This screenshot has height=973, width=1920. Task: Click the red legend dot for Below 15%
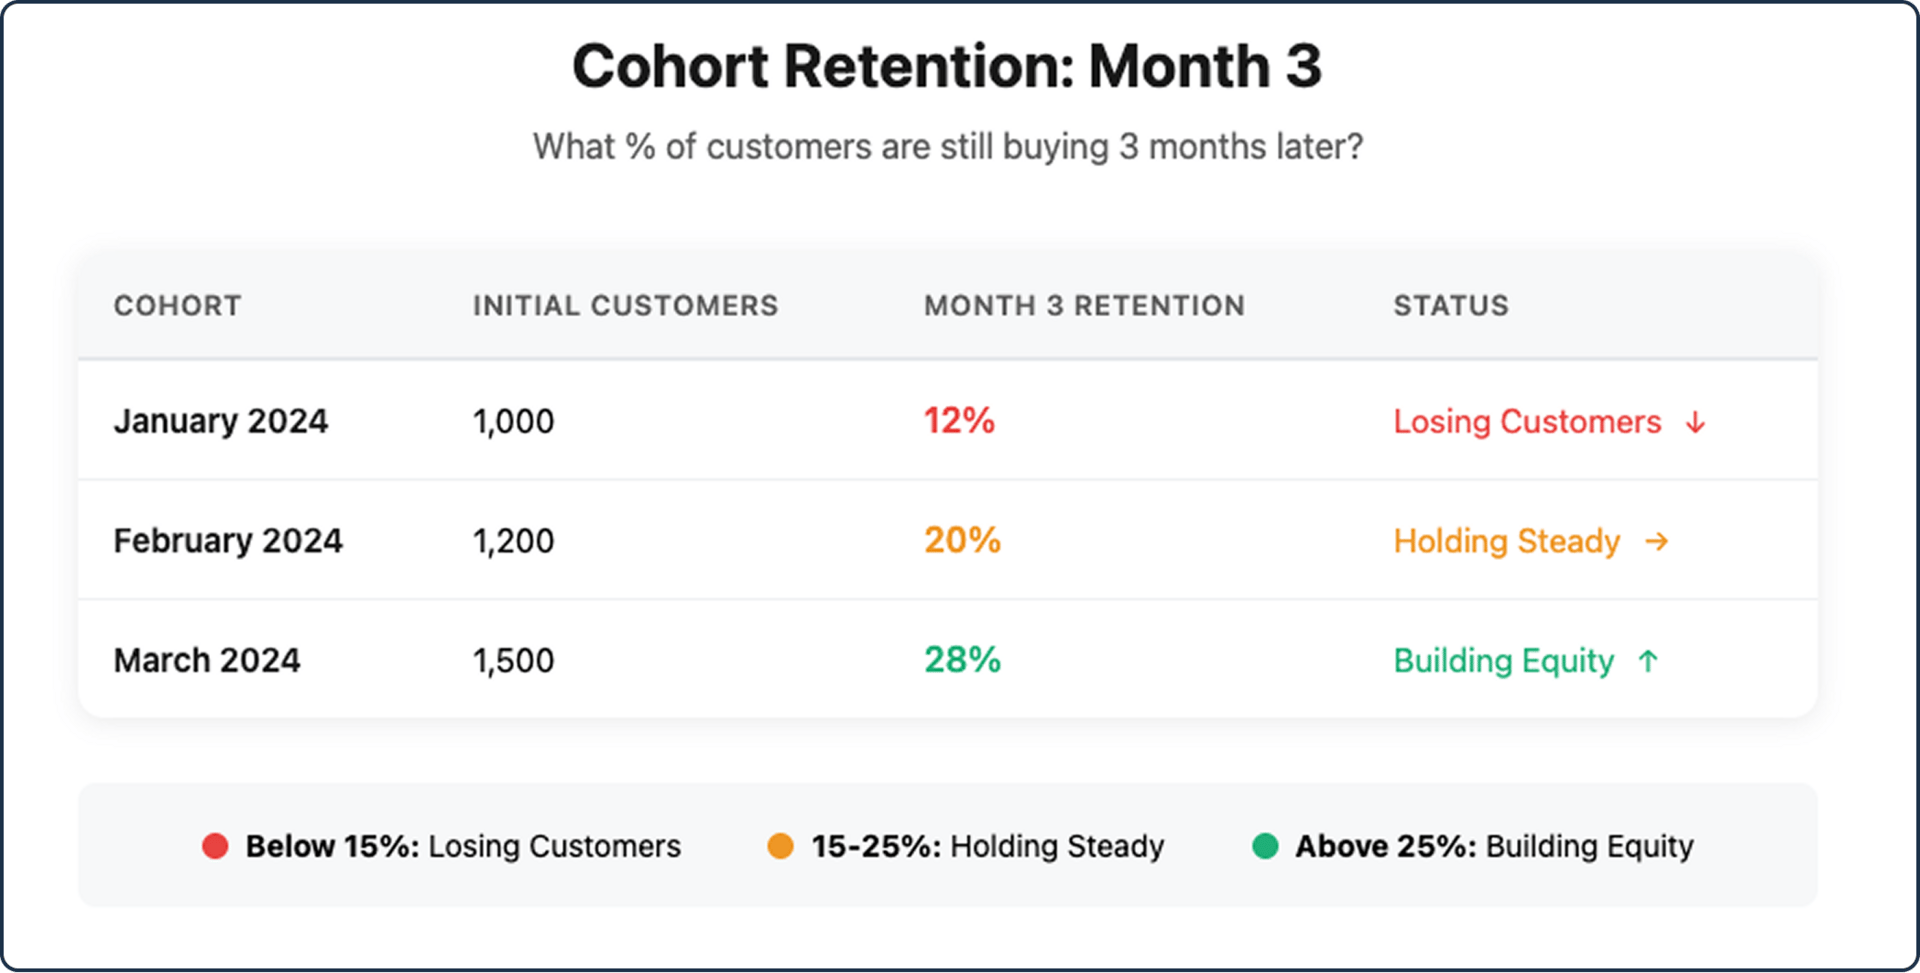coord(215,846)
